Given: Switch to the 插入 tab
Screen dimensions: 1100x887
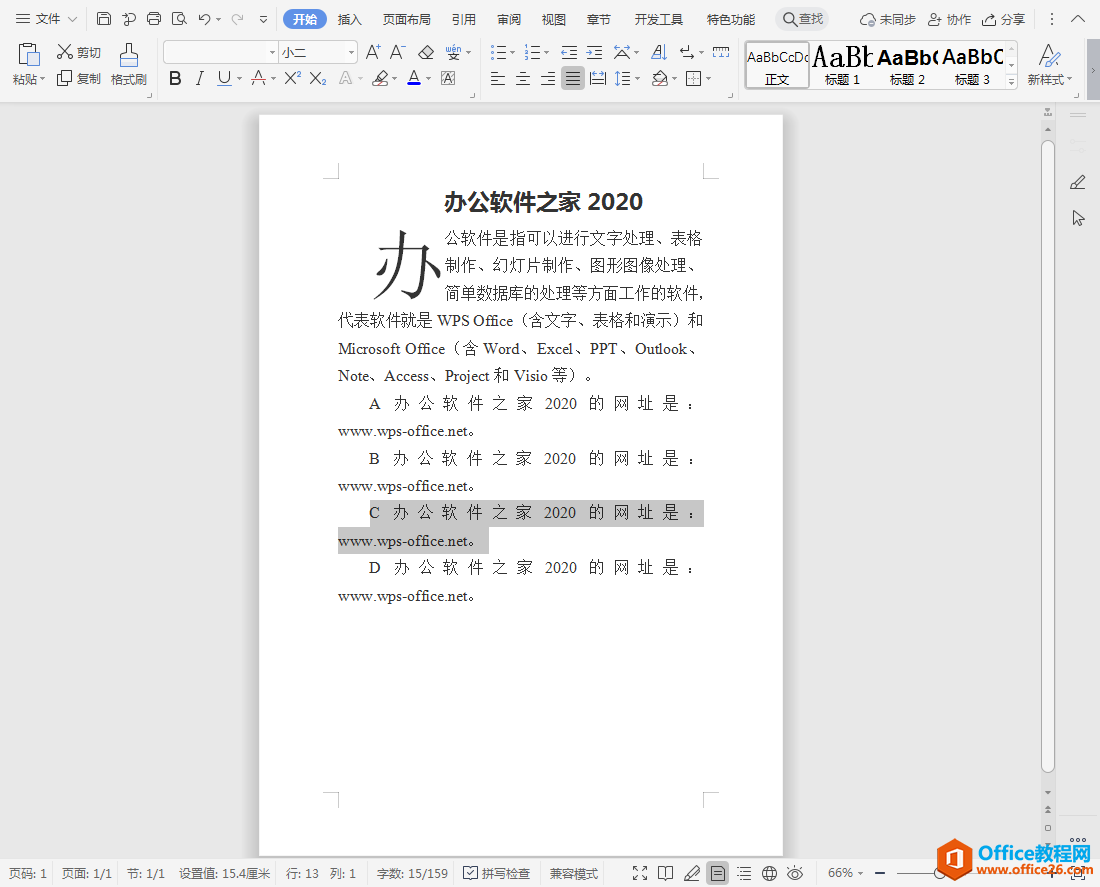Looking at the screenshot, I should 350,19.
